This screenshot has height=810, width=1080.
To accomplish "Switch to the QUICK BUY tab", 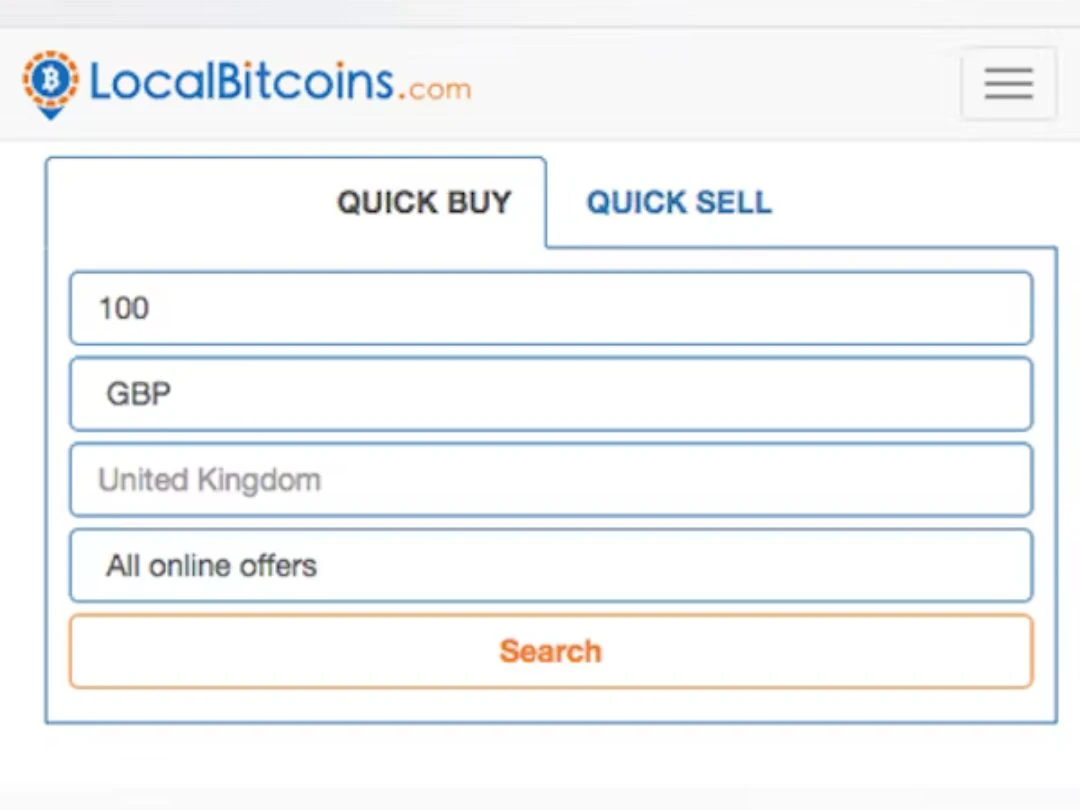I will [x=424, y=202].
